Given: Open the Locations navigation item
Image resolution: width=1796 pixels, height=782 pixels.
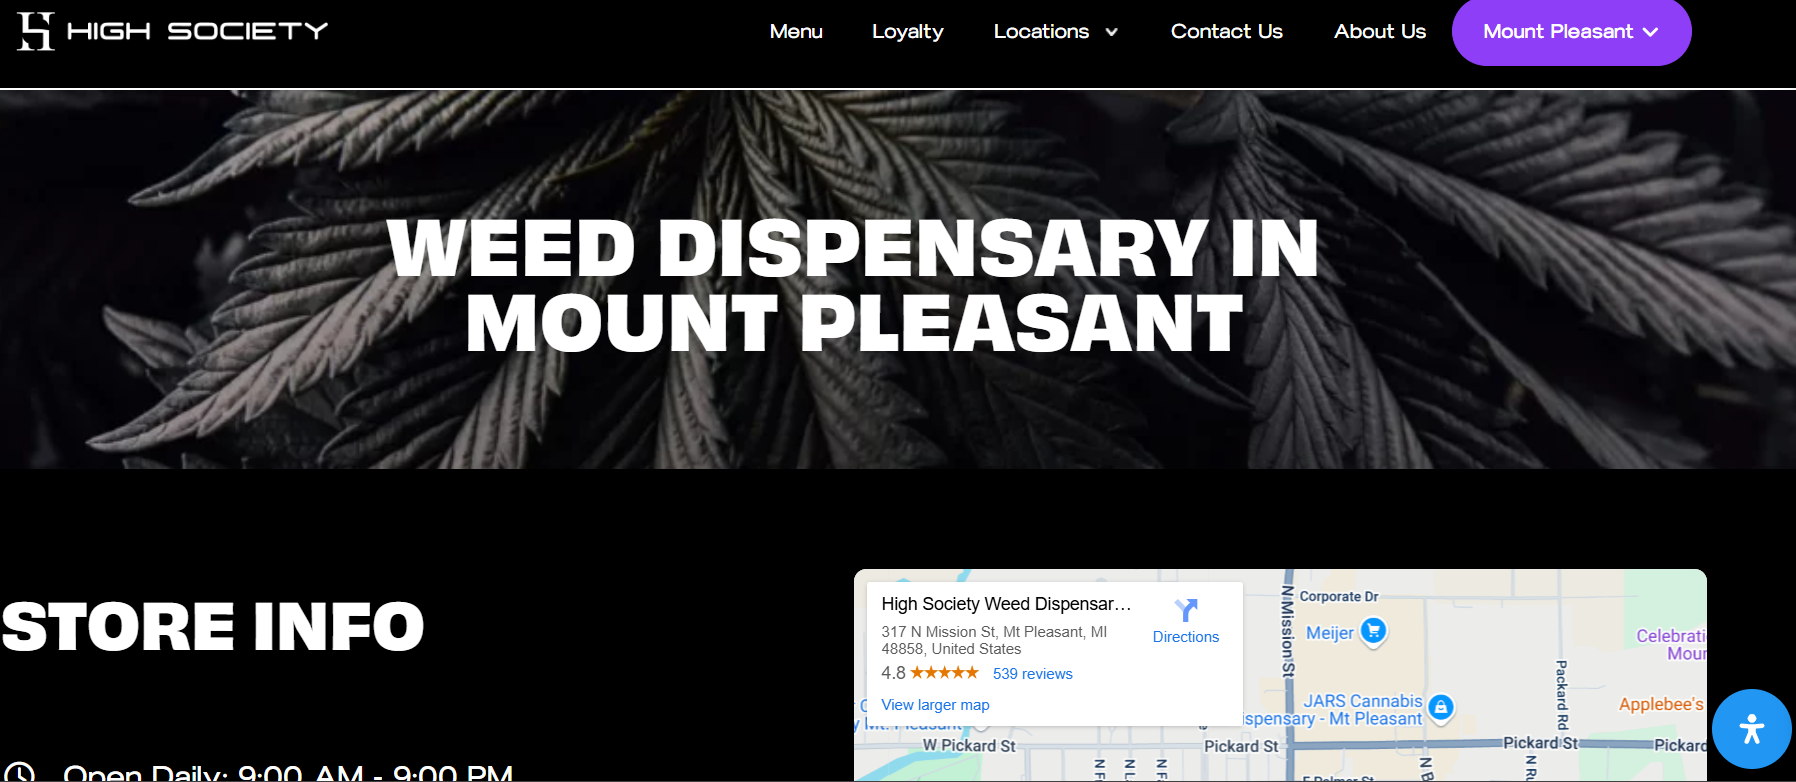Looking at the screenshot, I should pyautogui.click(x=1041, y=31).
